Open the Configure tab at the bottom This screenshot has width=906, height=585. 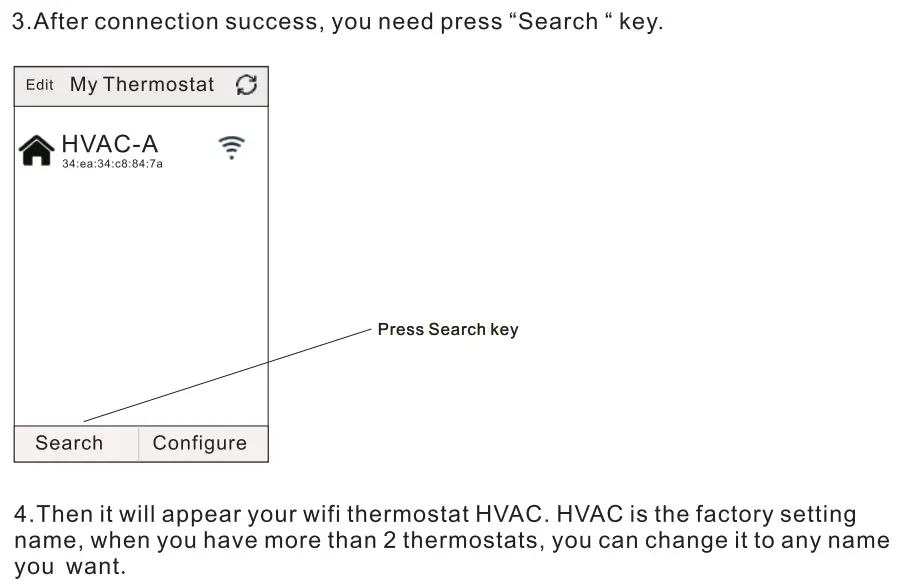(200, 443)
